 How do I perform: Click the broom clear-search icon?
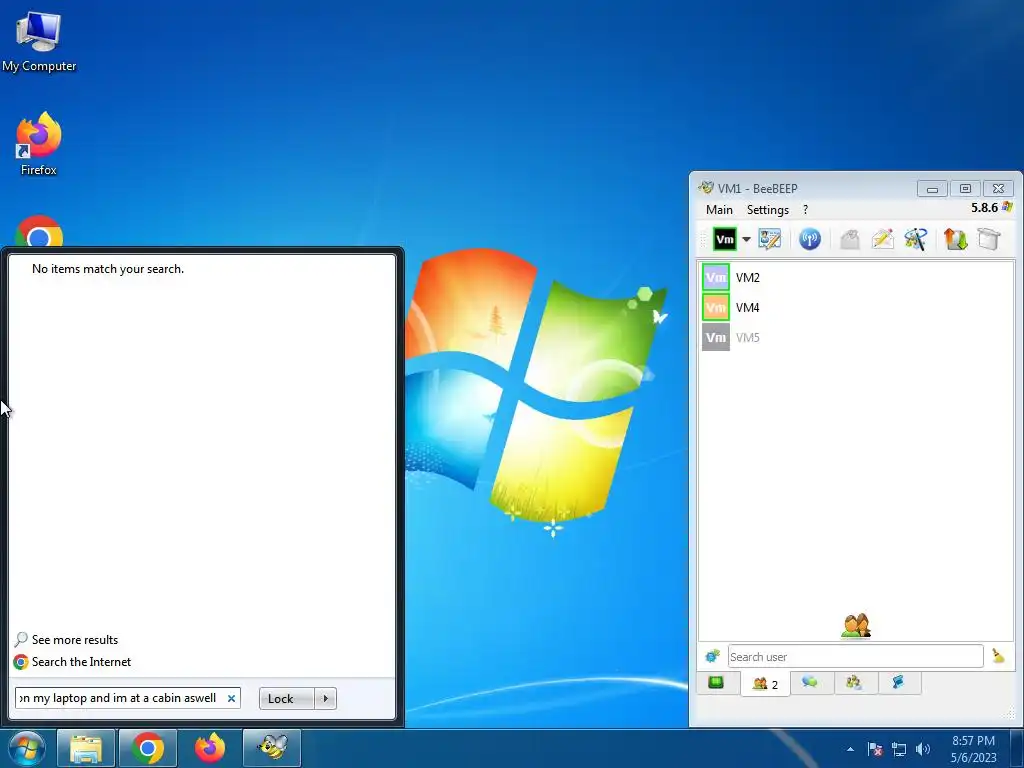tap(998, 656)
